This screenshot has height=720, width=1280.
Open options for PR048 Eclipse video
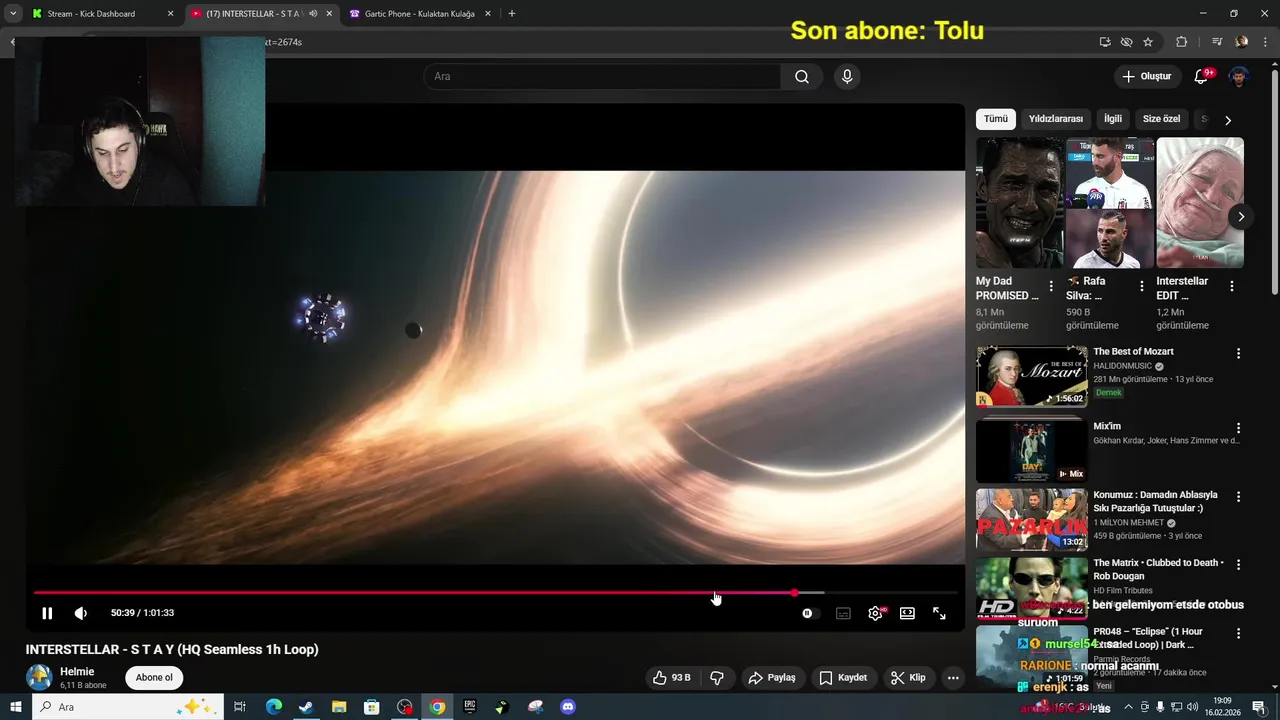[x=1238, y=634]
